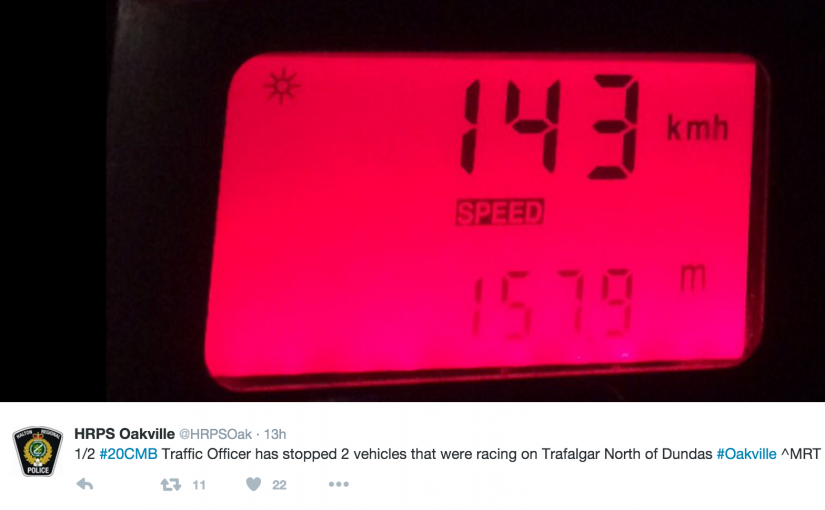Visit the HRPS Oakville profile name
825x510 pixels.
(x=124, y=434)
